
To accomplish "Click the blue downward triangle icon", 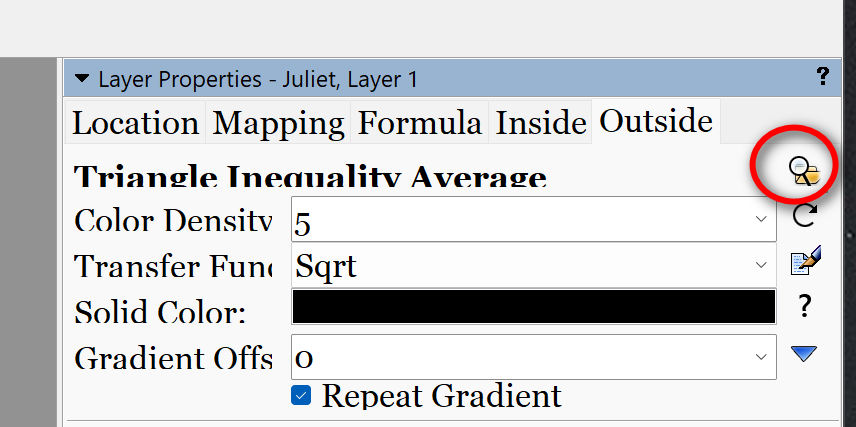I will (804, 354).
